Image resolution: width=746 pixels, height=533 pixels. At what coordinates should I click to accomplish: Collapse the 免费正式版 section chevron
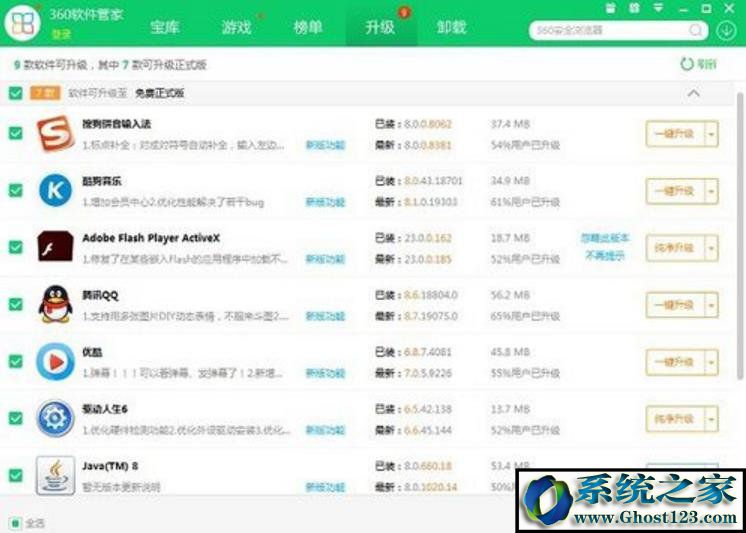pos(693,93)
